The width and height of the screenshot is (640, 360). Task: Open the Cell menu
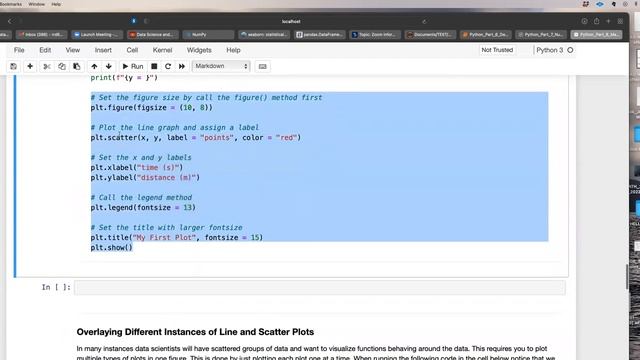tap(132, 50)
